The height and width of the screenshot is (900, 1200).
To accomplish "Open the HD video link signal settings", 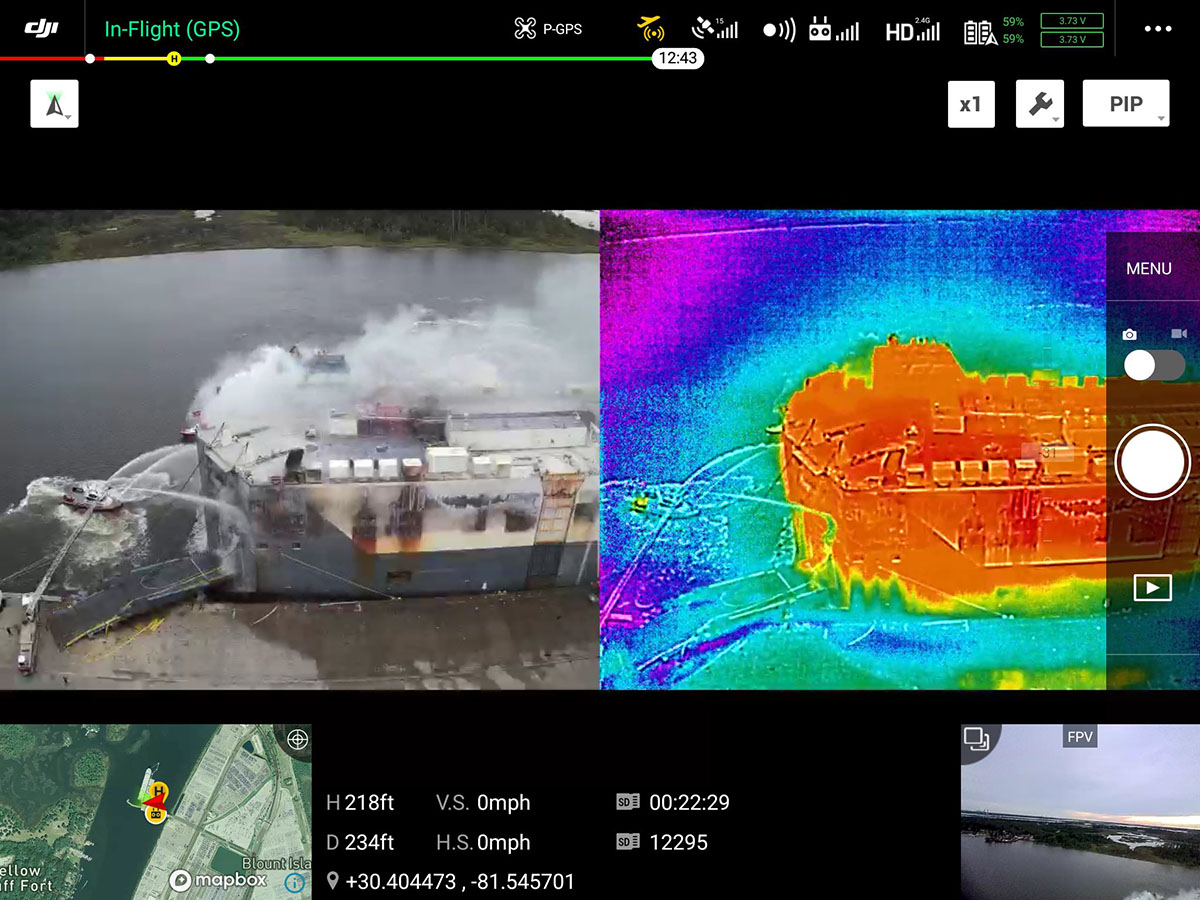I will pos(912,31).
